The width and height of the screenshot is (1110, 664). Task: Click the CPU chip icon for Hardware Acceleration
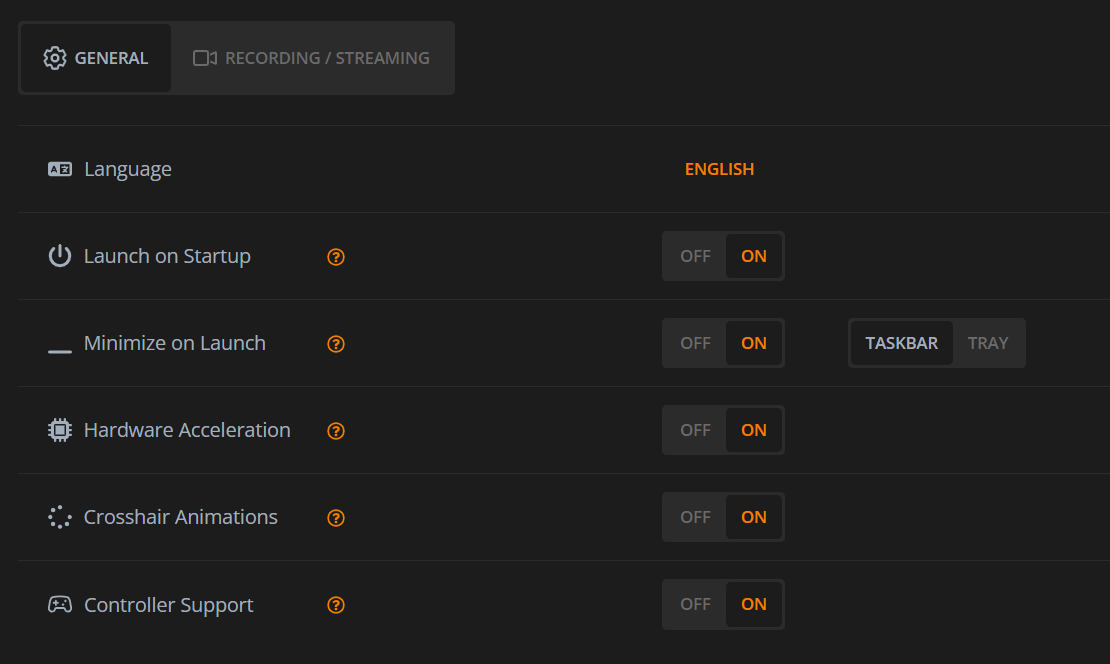(x=59, y=430)
